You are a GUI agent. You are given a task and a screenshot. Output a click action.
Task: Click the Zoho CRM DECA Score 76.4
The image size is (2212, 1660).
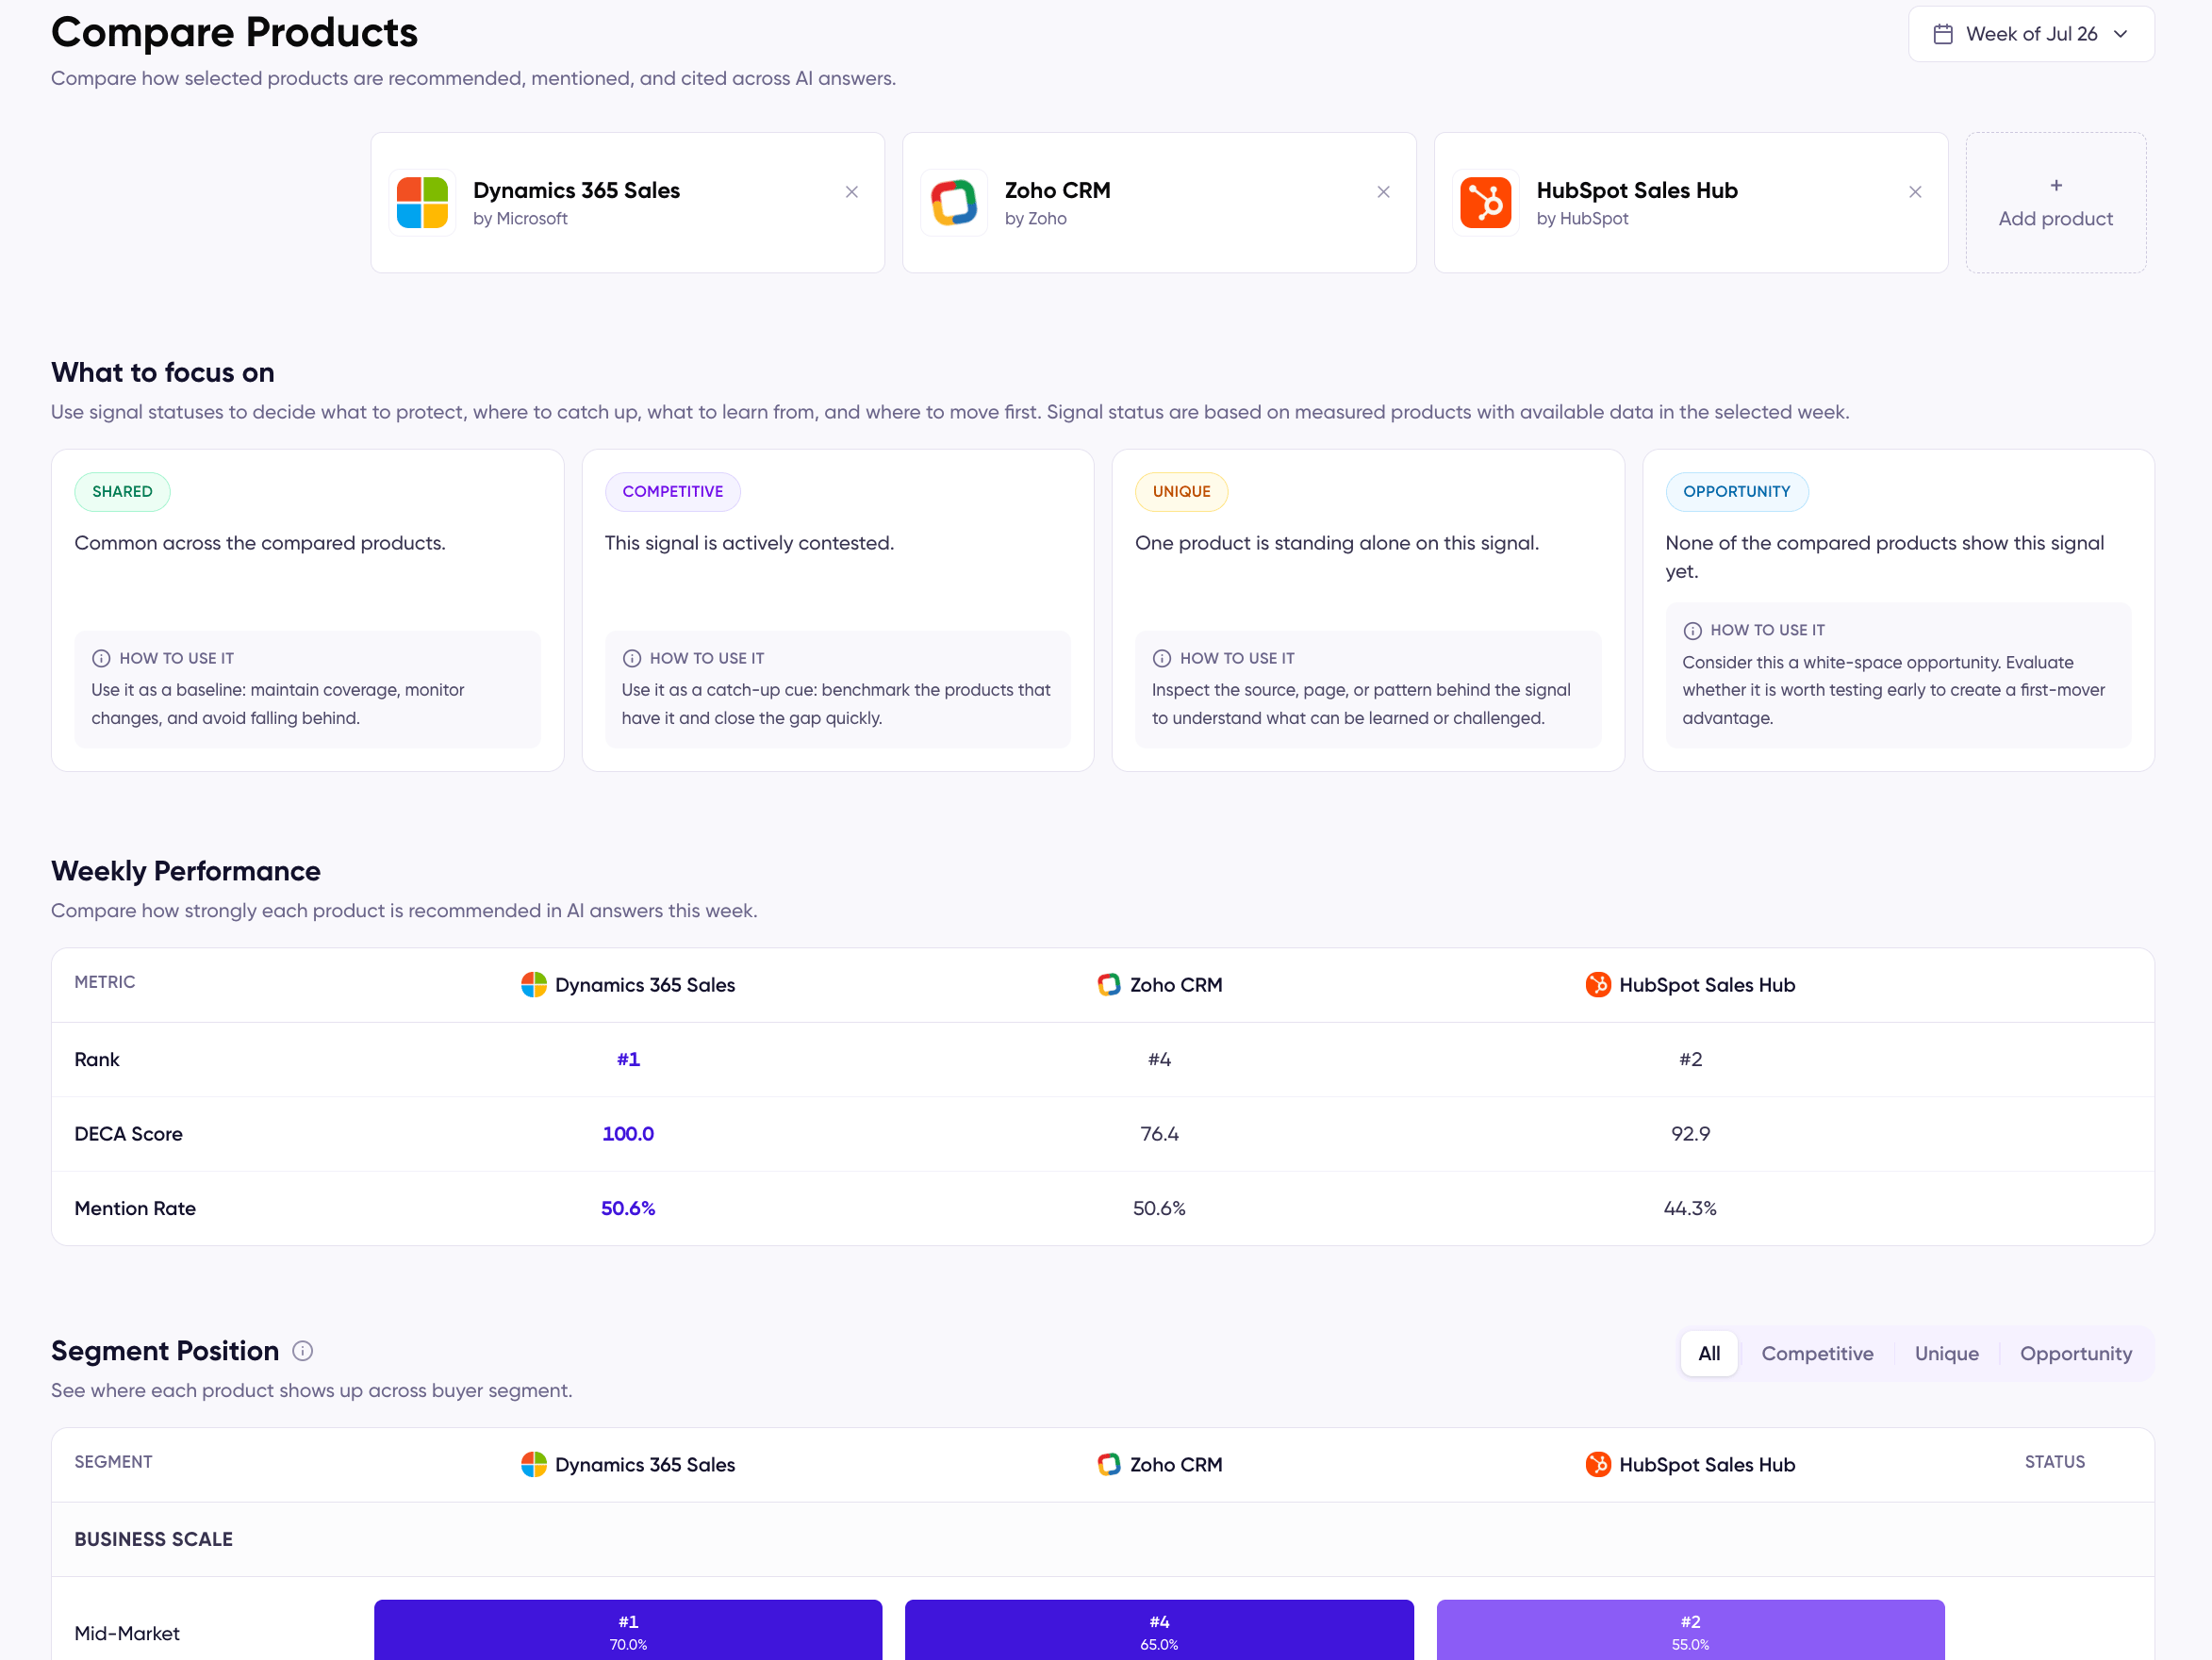point(1159,1133)
